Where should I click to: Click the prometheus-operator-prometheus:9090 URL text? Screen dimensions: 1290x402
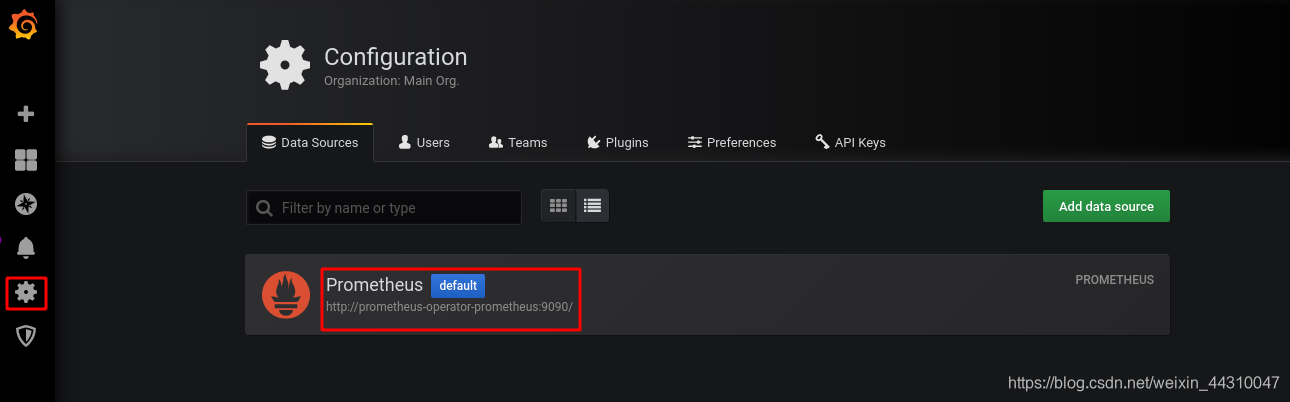coord(450,307)
